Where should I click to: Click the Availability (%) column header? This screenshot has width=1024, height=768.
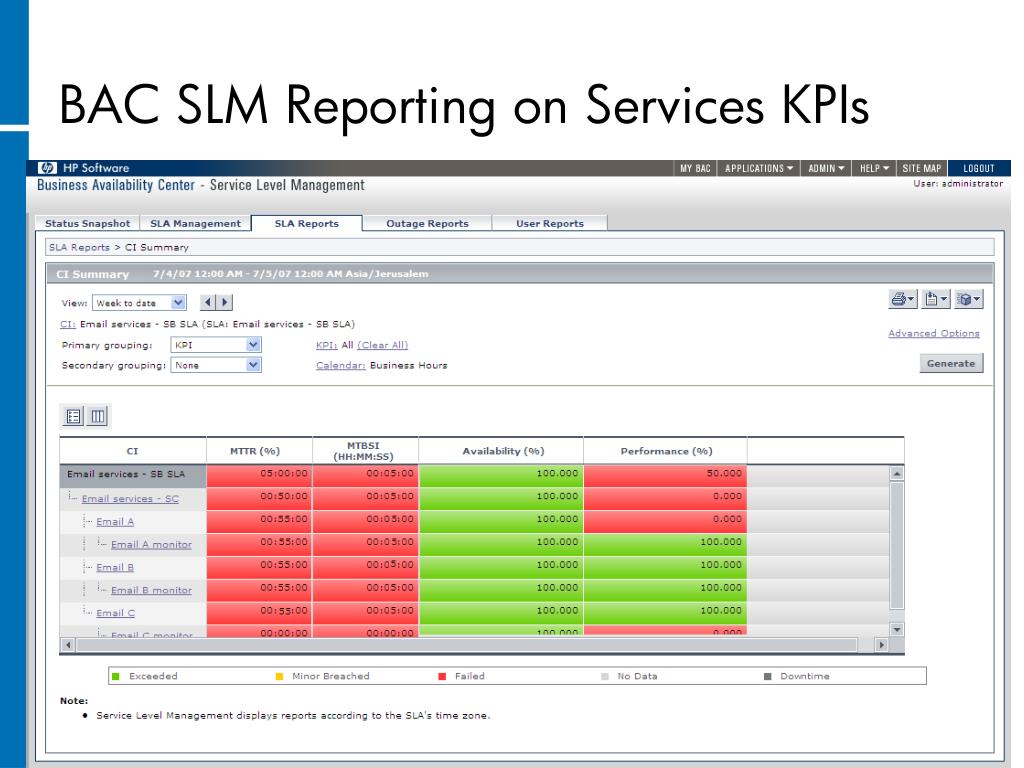501,451
